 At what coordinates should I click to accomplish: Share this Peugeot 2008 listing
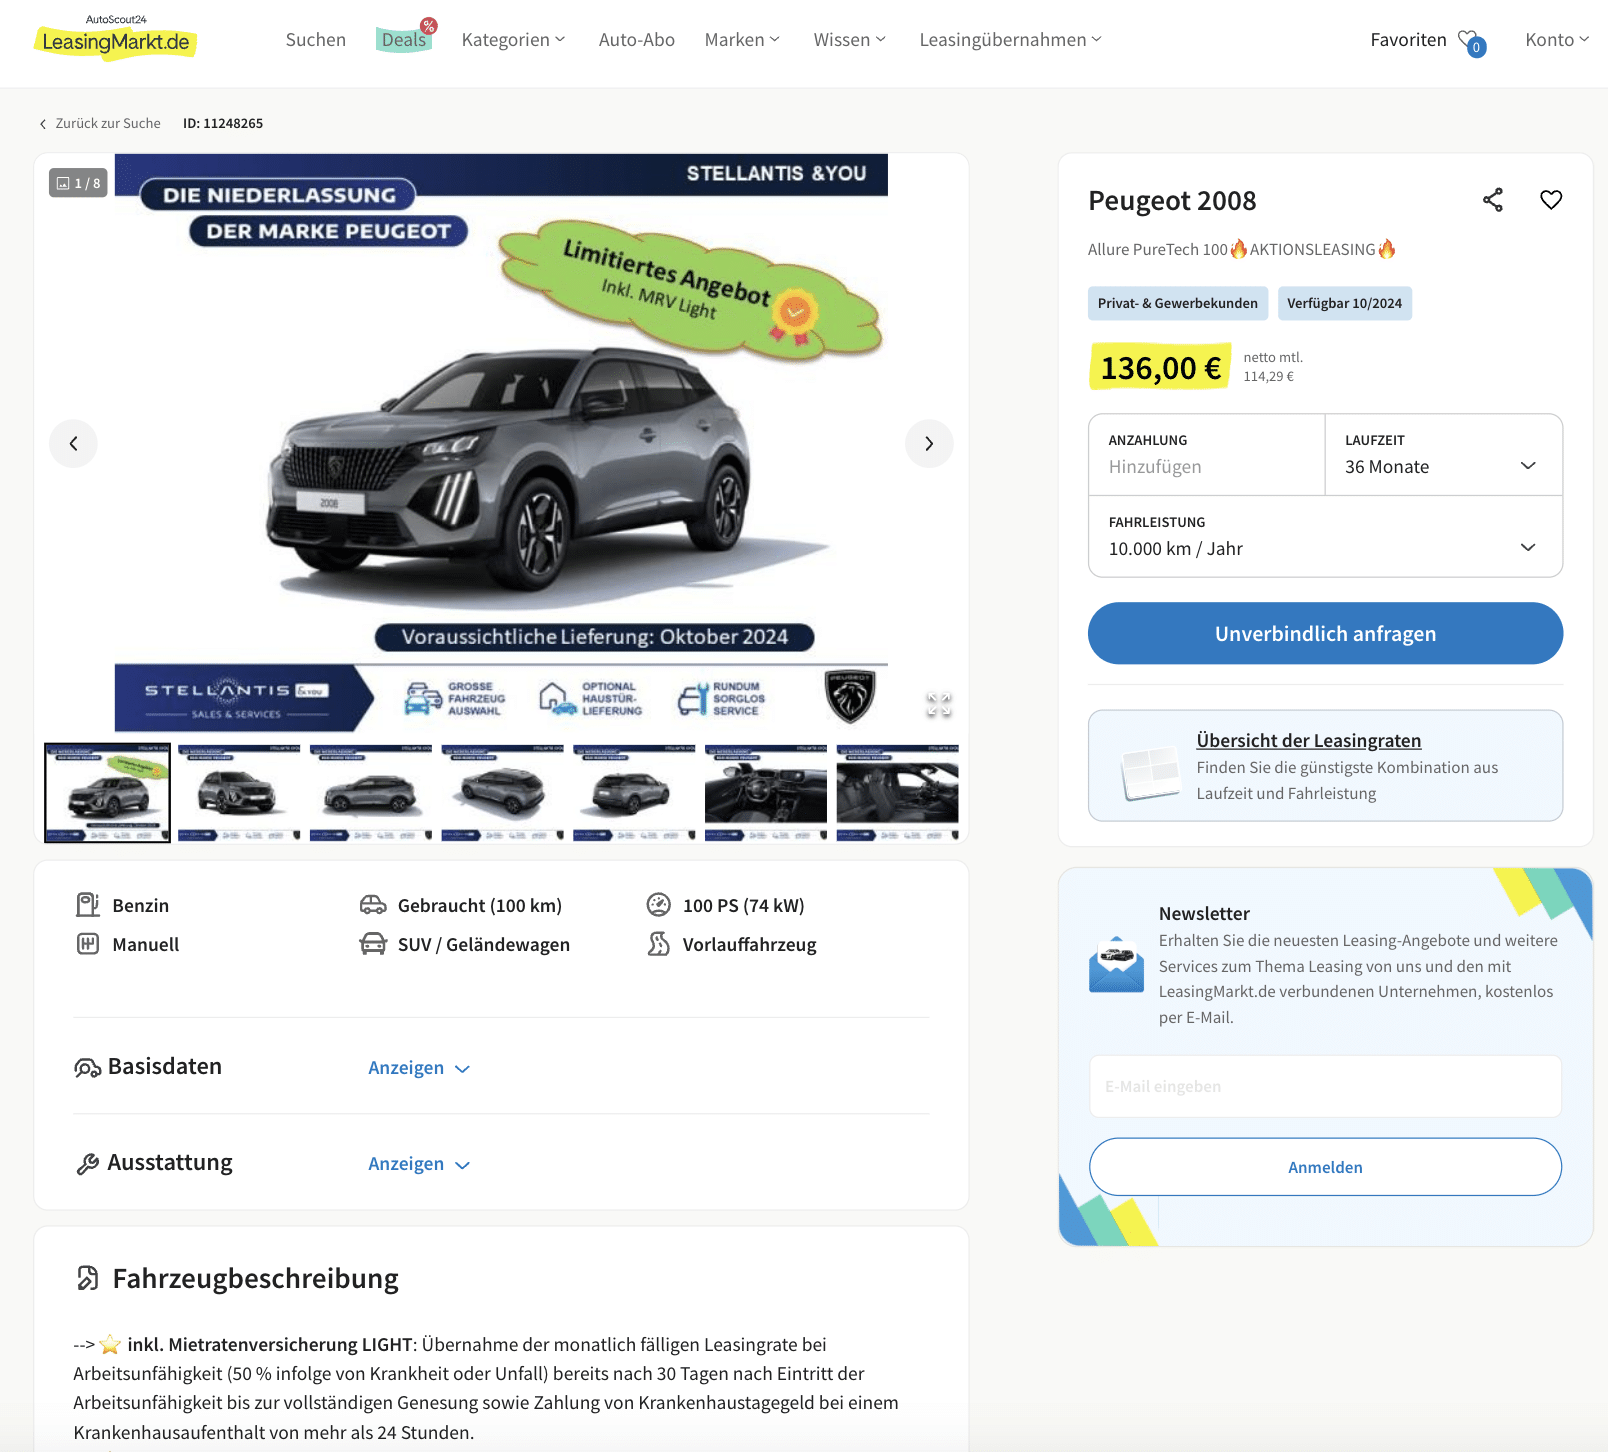click(1493, 200)
